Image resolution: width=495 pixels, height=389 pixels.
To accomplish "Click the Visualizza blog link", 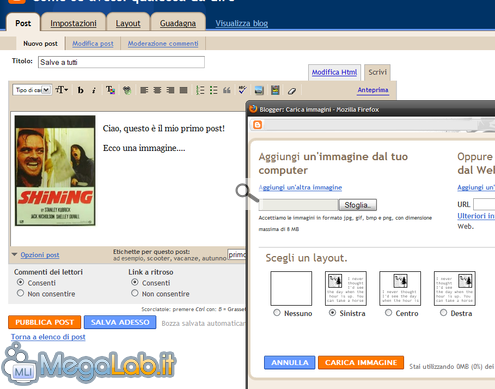I will [x=242, y=23].
